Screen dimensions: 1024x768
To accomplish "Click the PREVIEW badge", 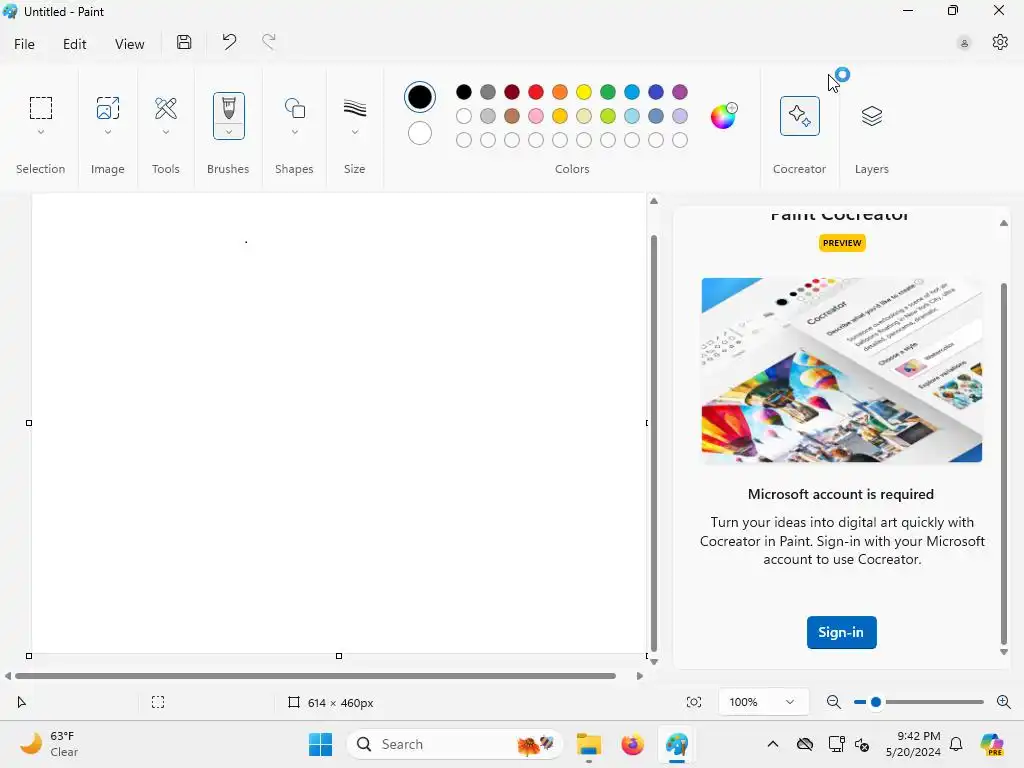I will pyautogui.click(x=842, y=243).
